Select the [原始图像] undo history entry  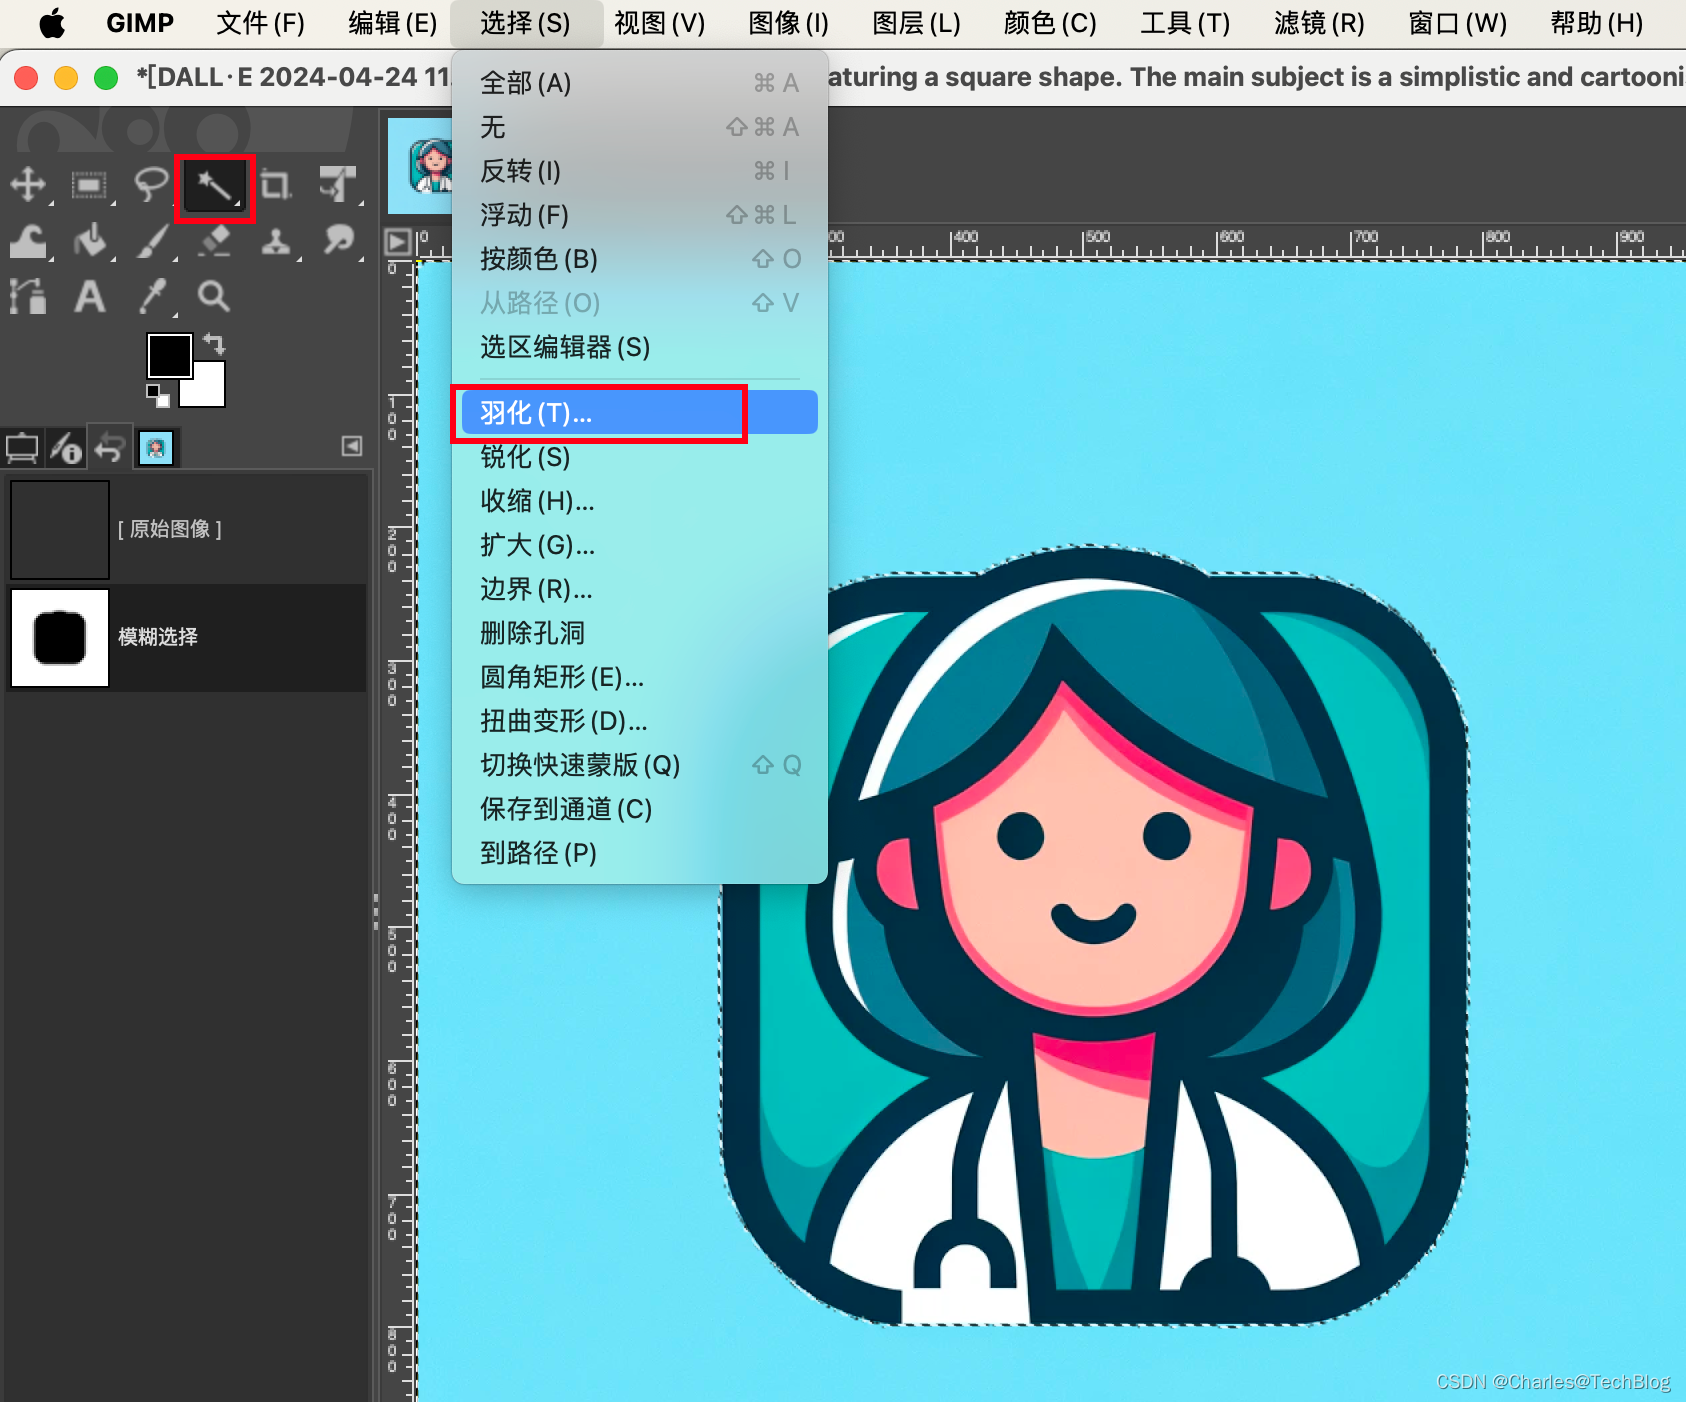(x=187, y=529)
